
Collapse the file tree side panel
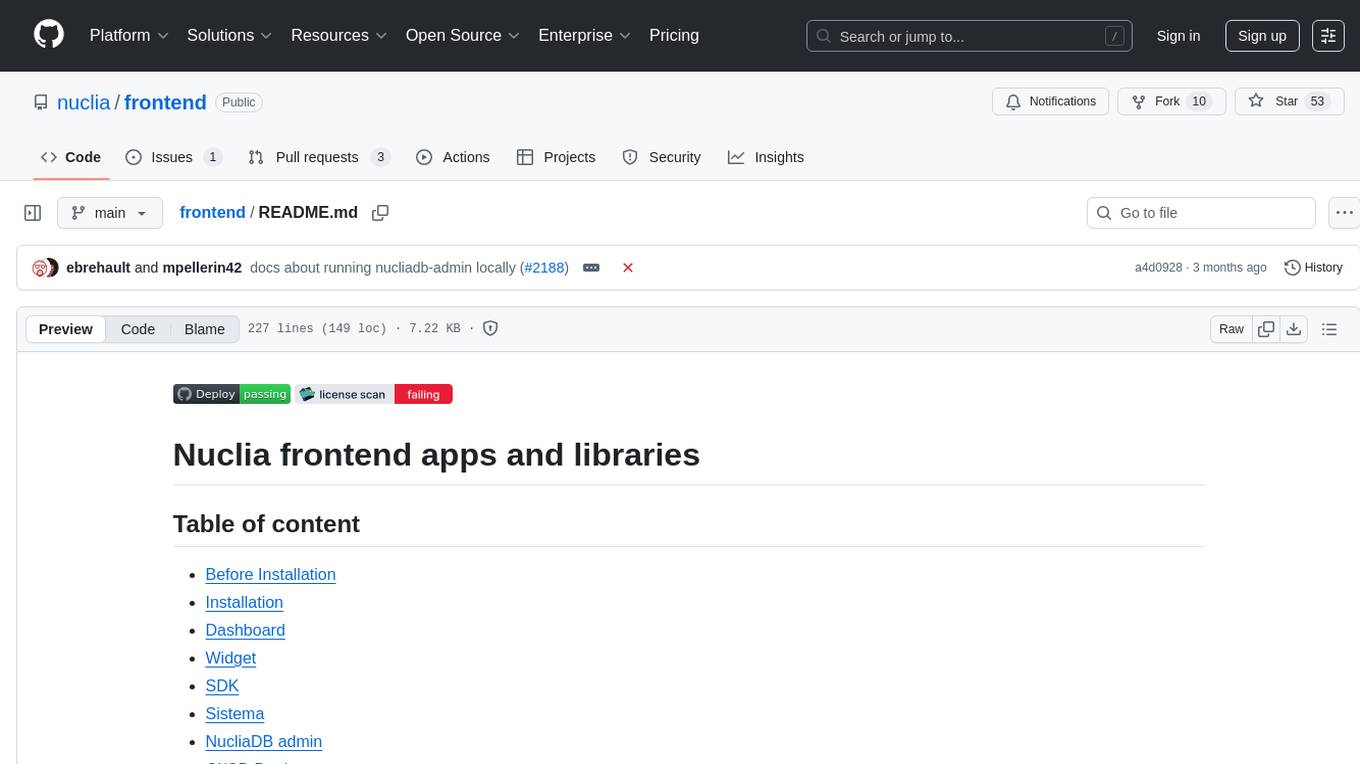[x=33, y=213]
